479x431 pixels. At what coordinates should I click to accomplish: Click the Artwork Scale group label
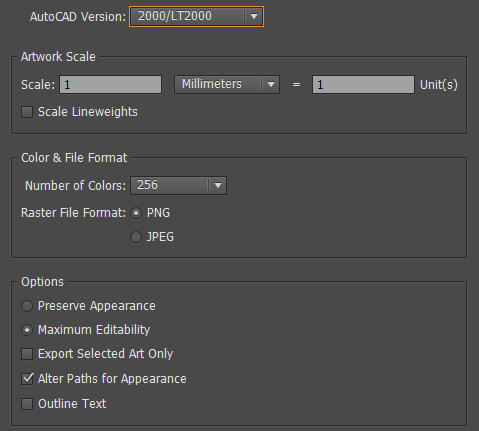(x=58, y=57)
